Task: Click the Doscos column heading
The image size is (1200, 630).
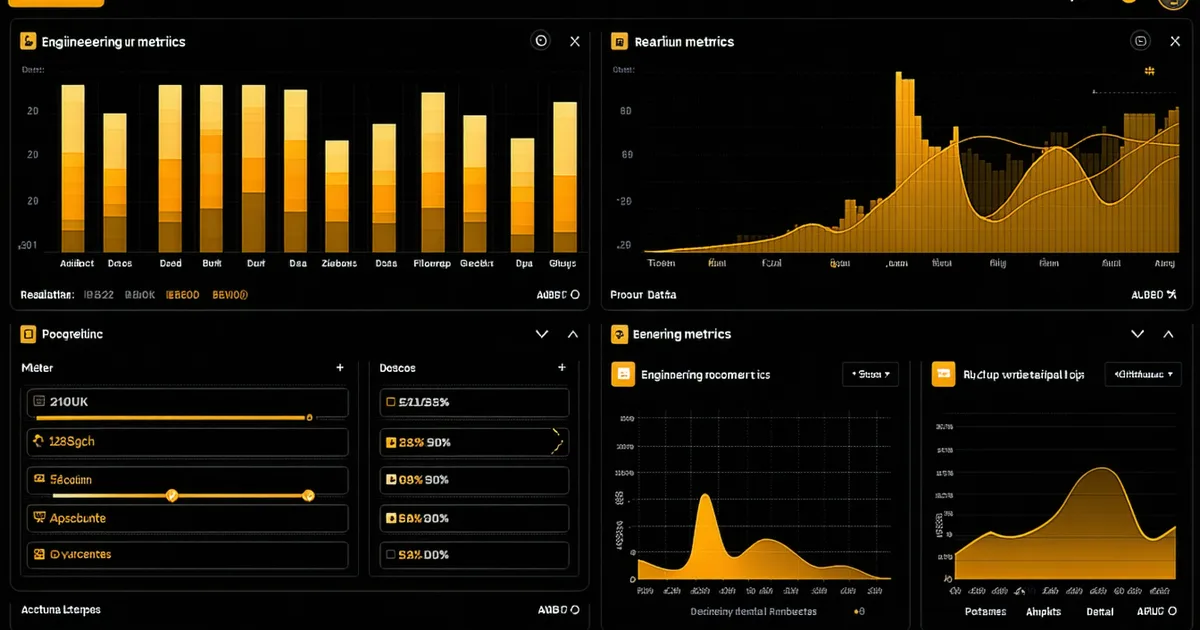Action: pyautogui.click(x=398, y=368)
